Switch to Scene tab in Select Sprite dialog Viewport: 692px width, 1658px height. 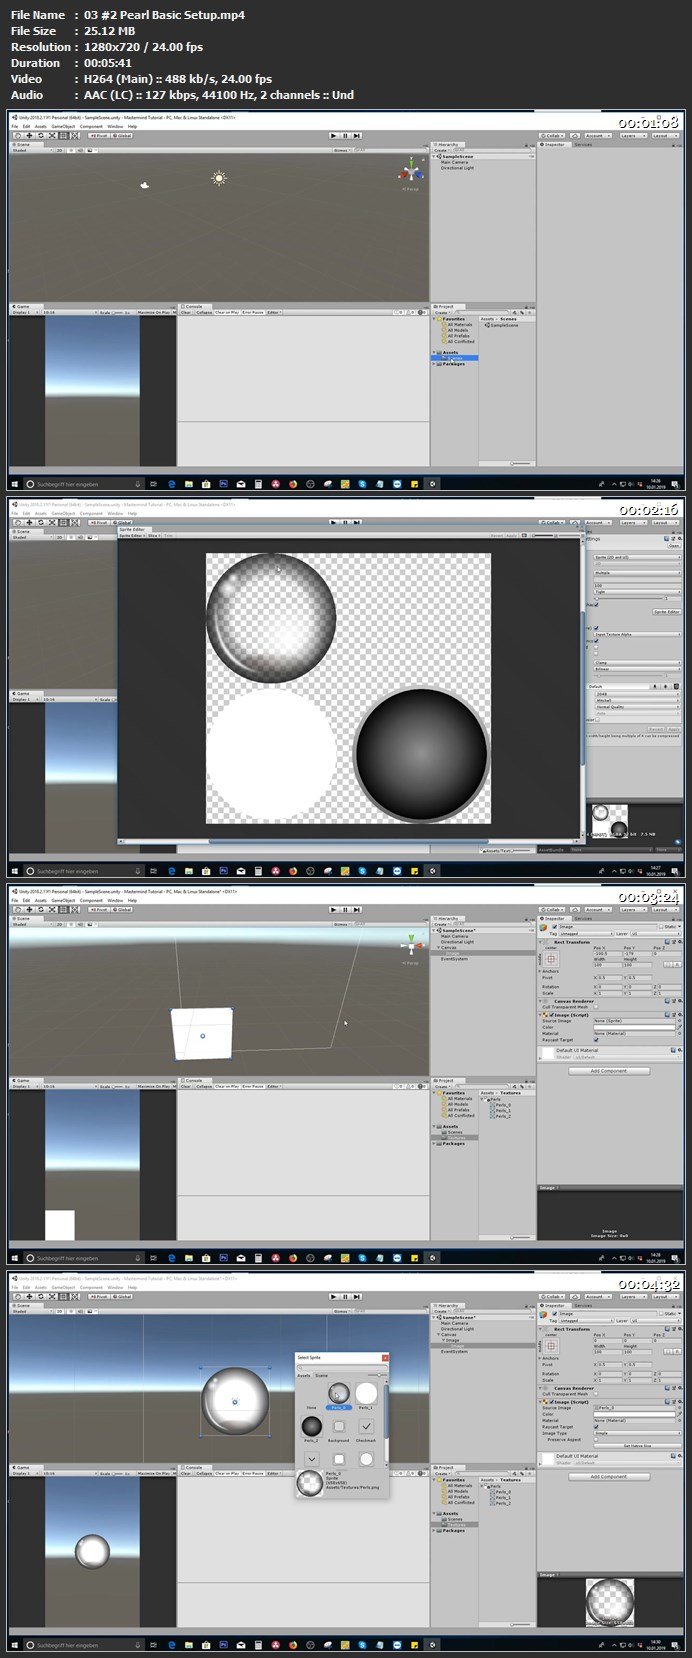(322, 1375)
